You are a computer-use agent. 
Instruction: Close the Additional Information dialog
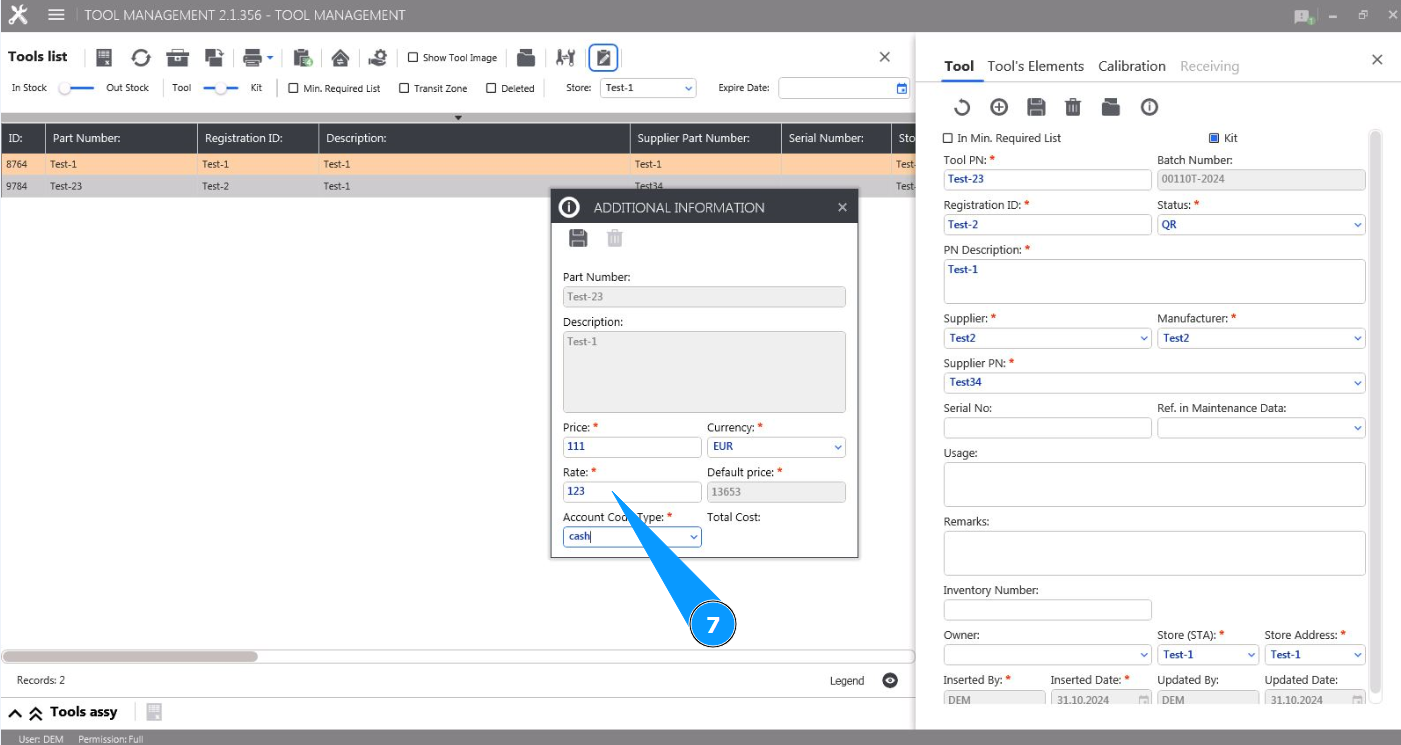tap(842, 207)
